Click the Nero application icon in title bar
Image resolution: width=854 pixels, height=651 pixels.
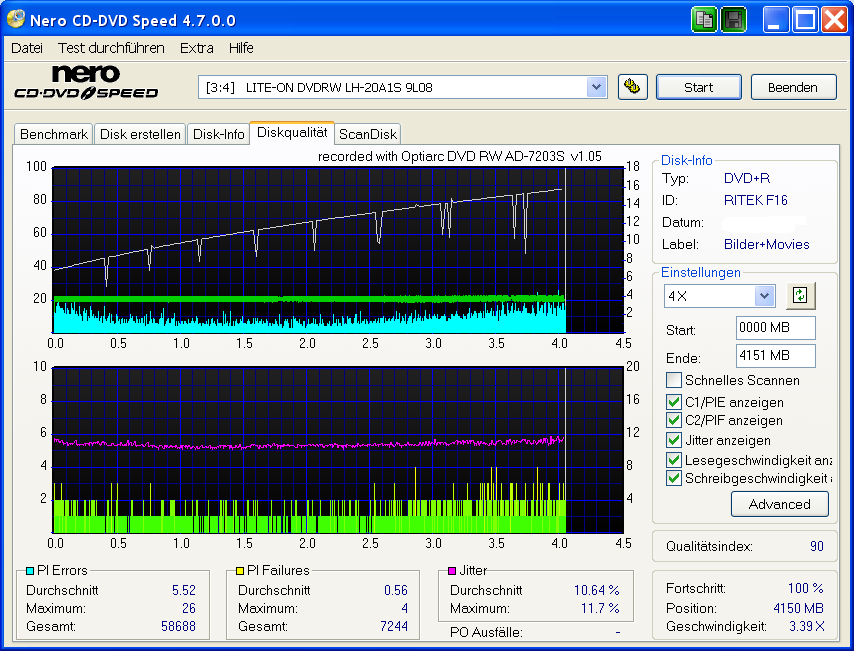tap(14, 19)
